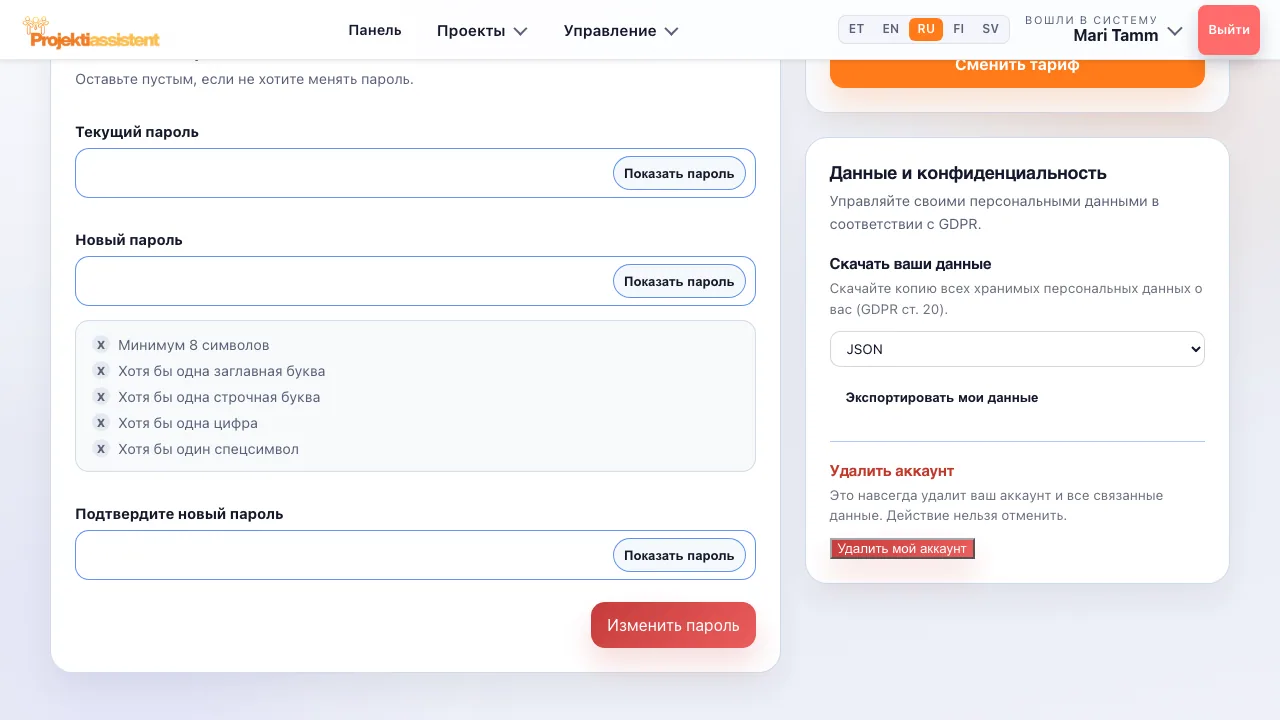
Task: Switch language to SV
Action: pyautogui.click(x=991, y=29)
